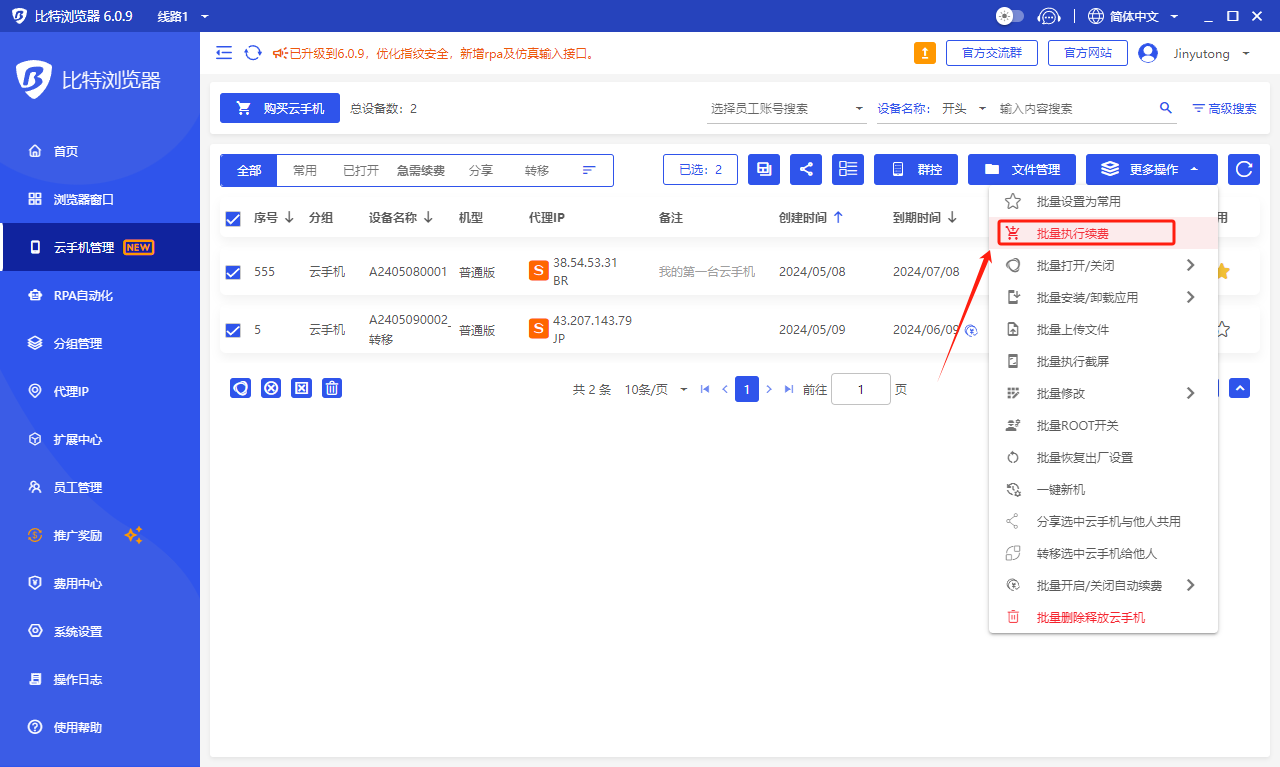Select 批量删除释放云手机 menu item
The width and height of the screenshot is (1280, 767).
1103,617
